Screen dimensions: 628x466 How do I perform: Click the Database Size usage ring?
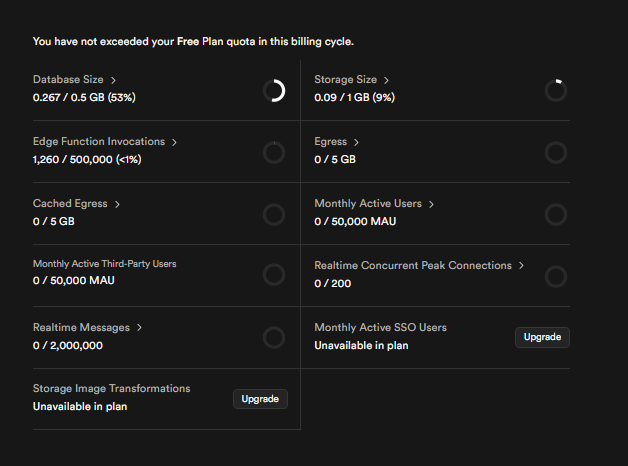274,91
